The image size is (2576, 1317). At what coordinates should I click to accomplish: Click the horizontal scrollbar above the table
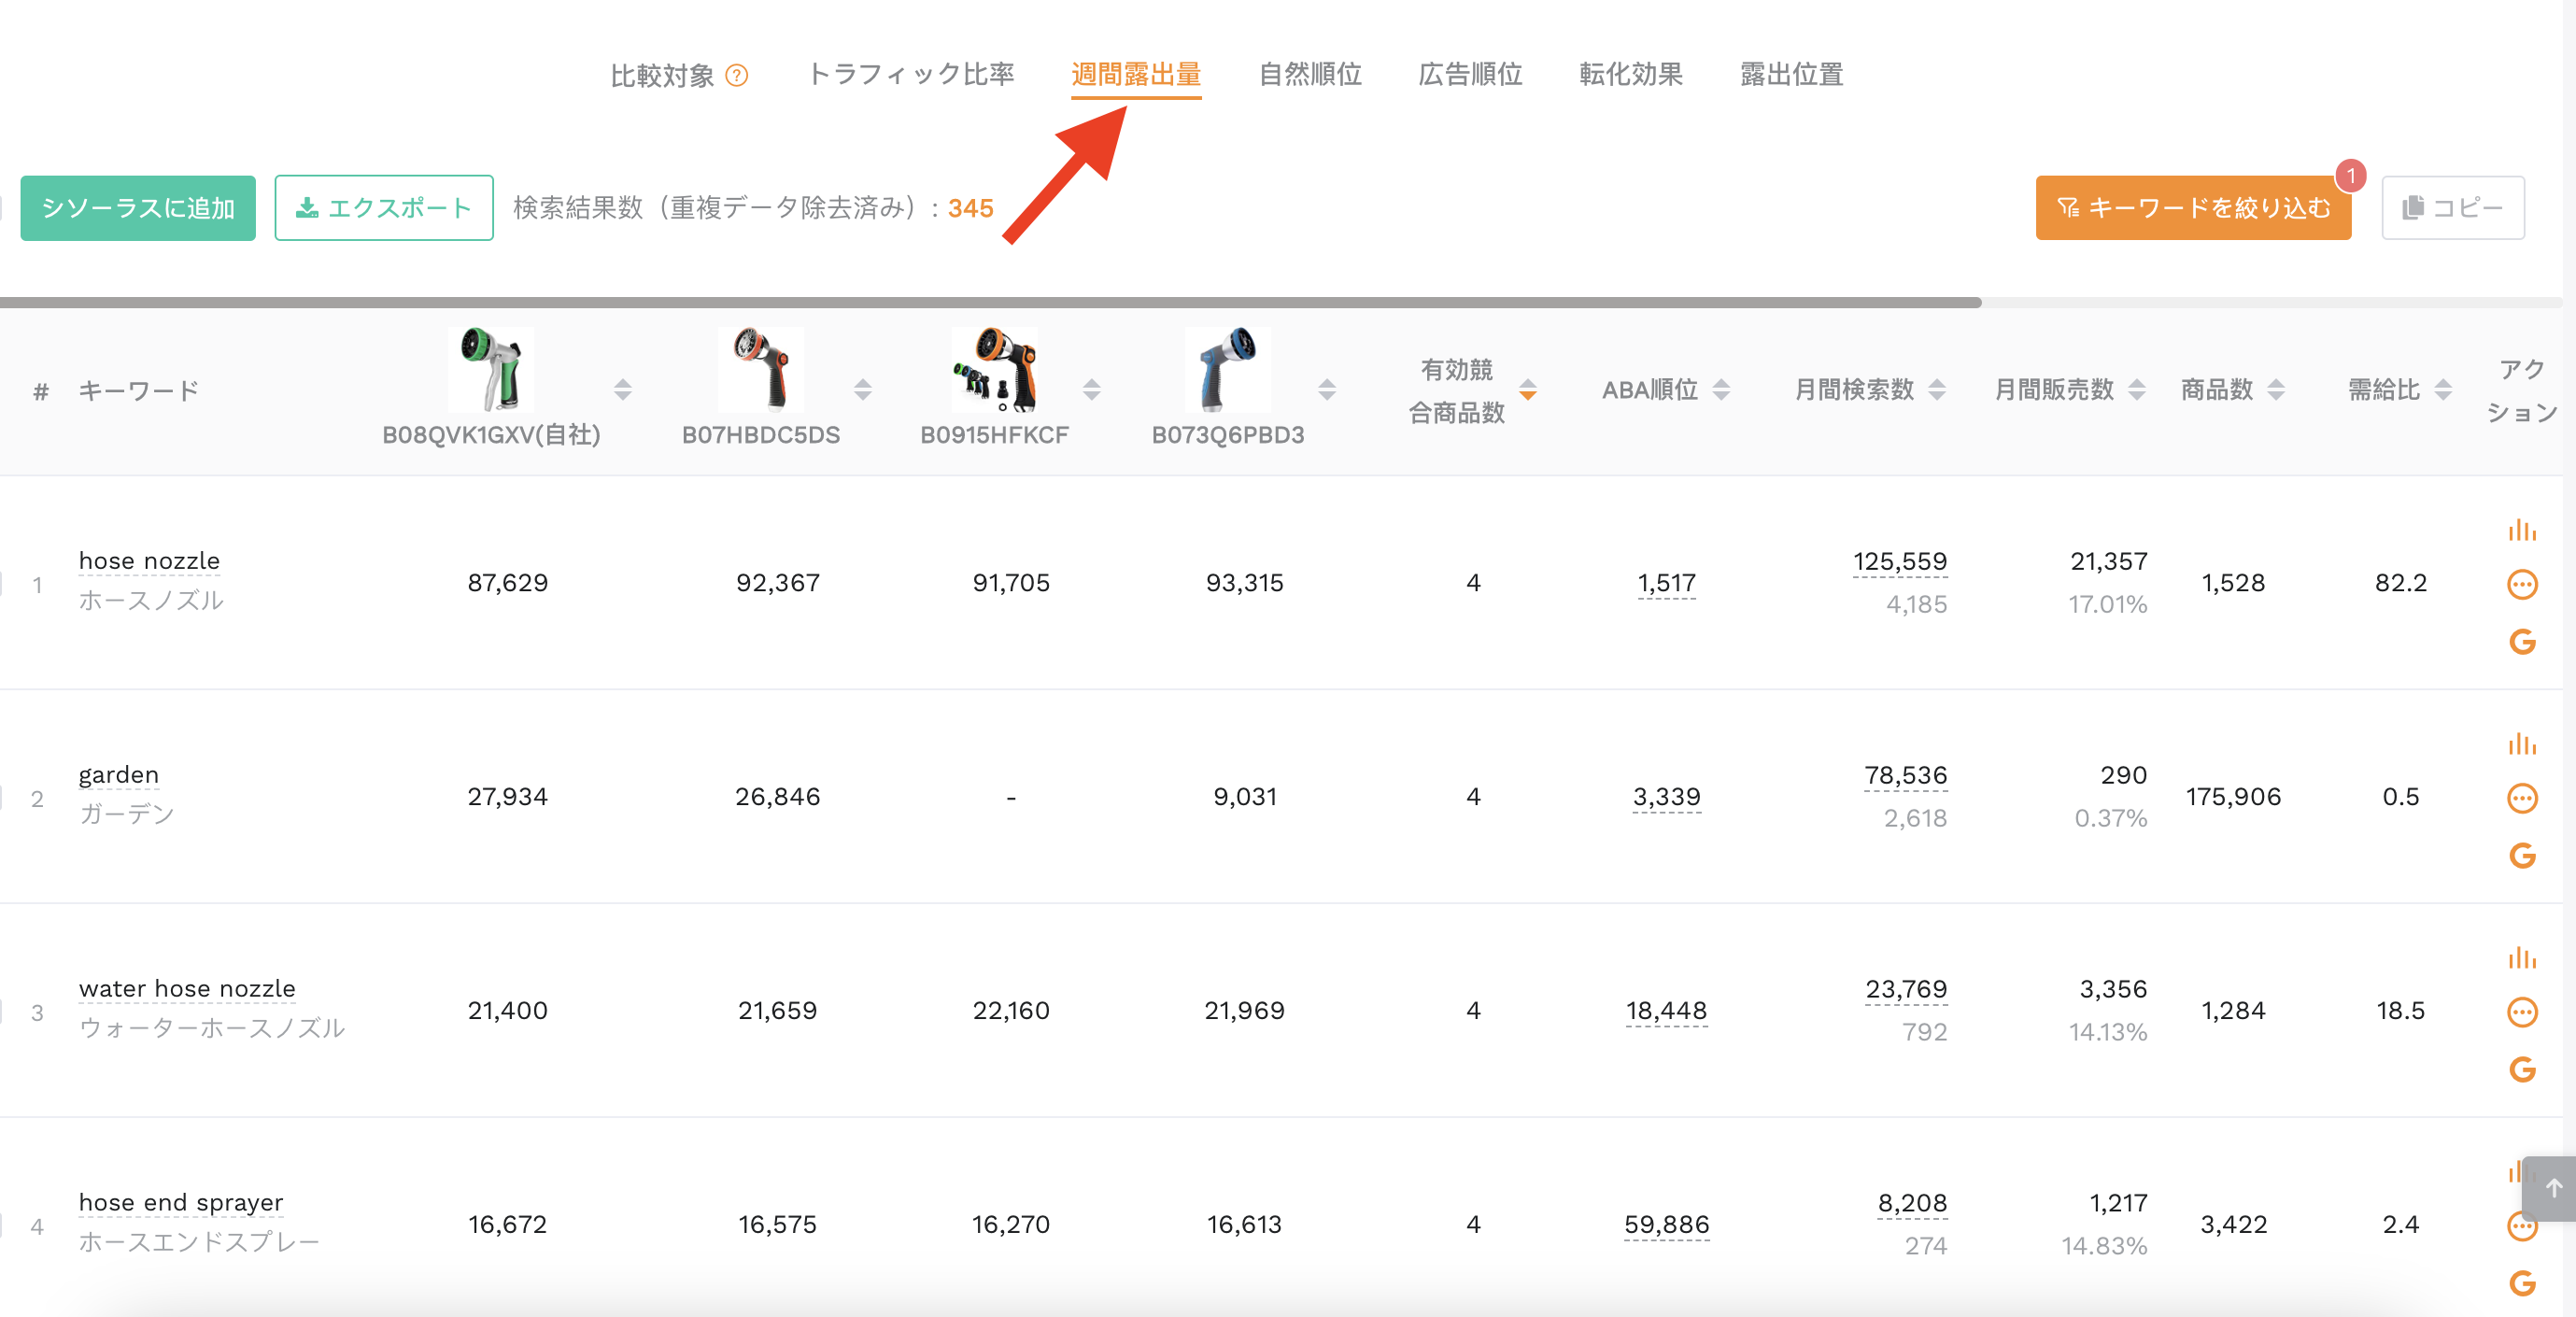click(x=990, y=302)
